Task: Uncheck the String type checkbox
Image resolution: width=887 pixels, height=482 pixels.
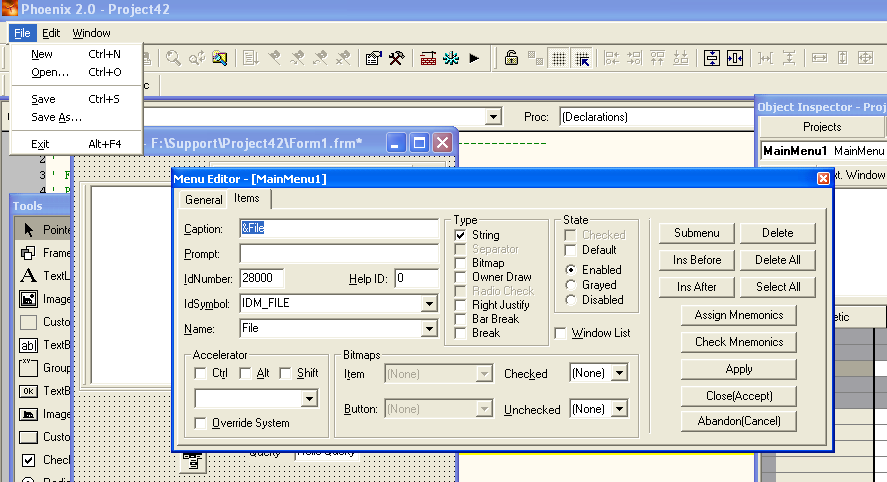Action: pyautogui.click(x=460, y=235)
